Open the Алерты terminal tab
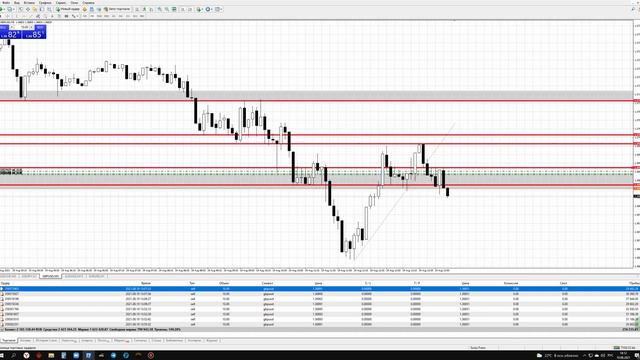Viewport: 640px width, 360px height. (x=87, y=340)
